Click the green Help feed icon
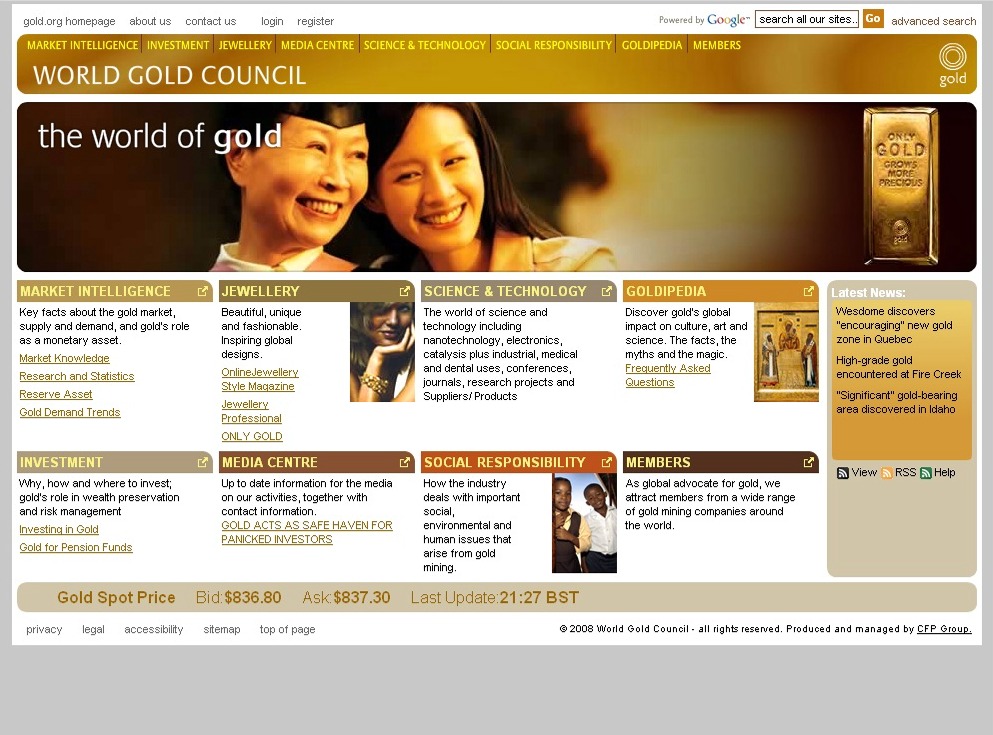The width and height of the screenshot is (993, 735). tap(926, 473)
